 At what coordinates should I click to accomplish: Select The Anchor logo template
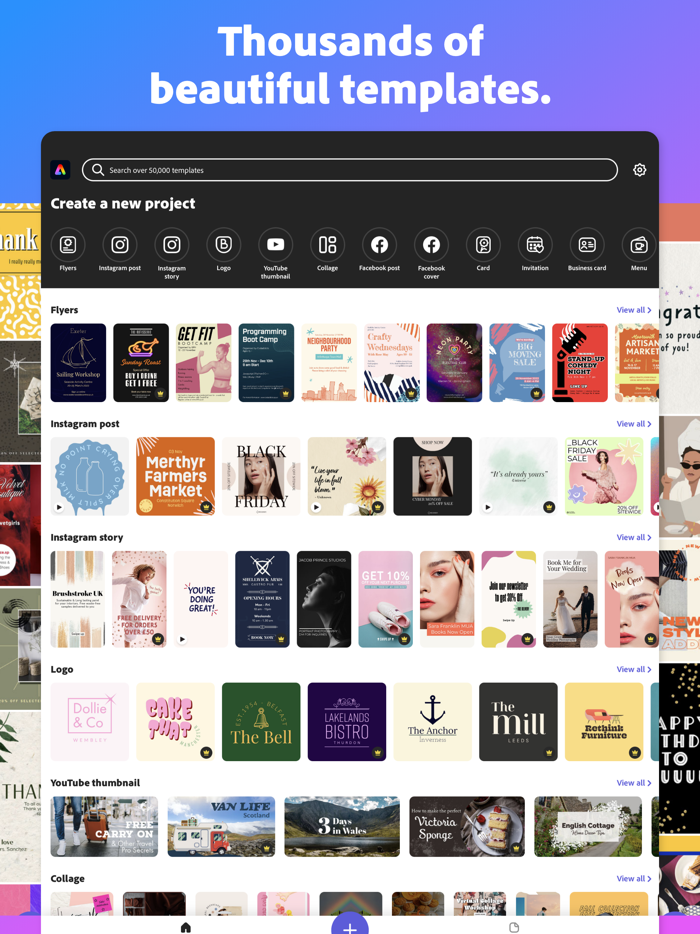point(433,722)
